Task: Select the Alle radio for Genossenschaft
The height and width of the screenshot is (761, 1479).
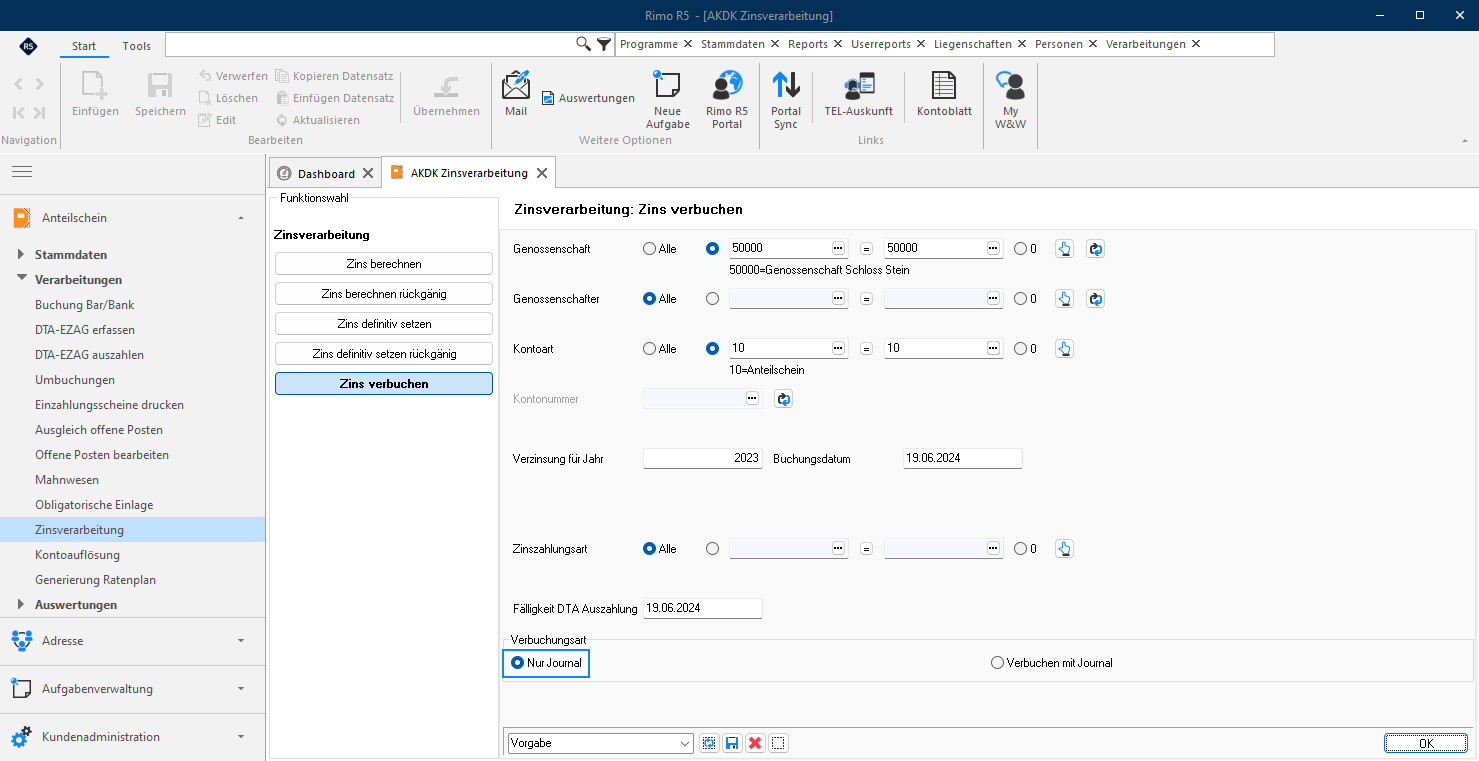Action: (650, 249)
